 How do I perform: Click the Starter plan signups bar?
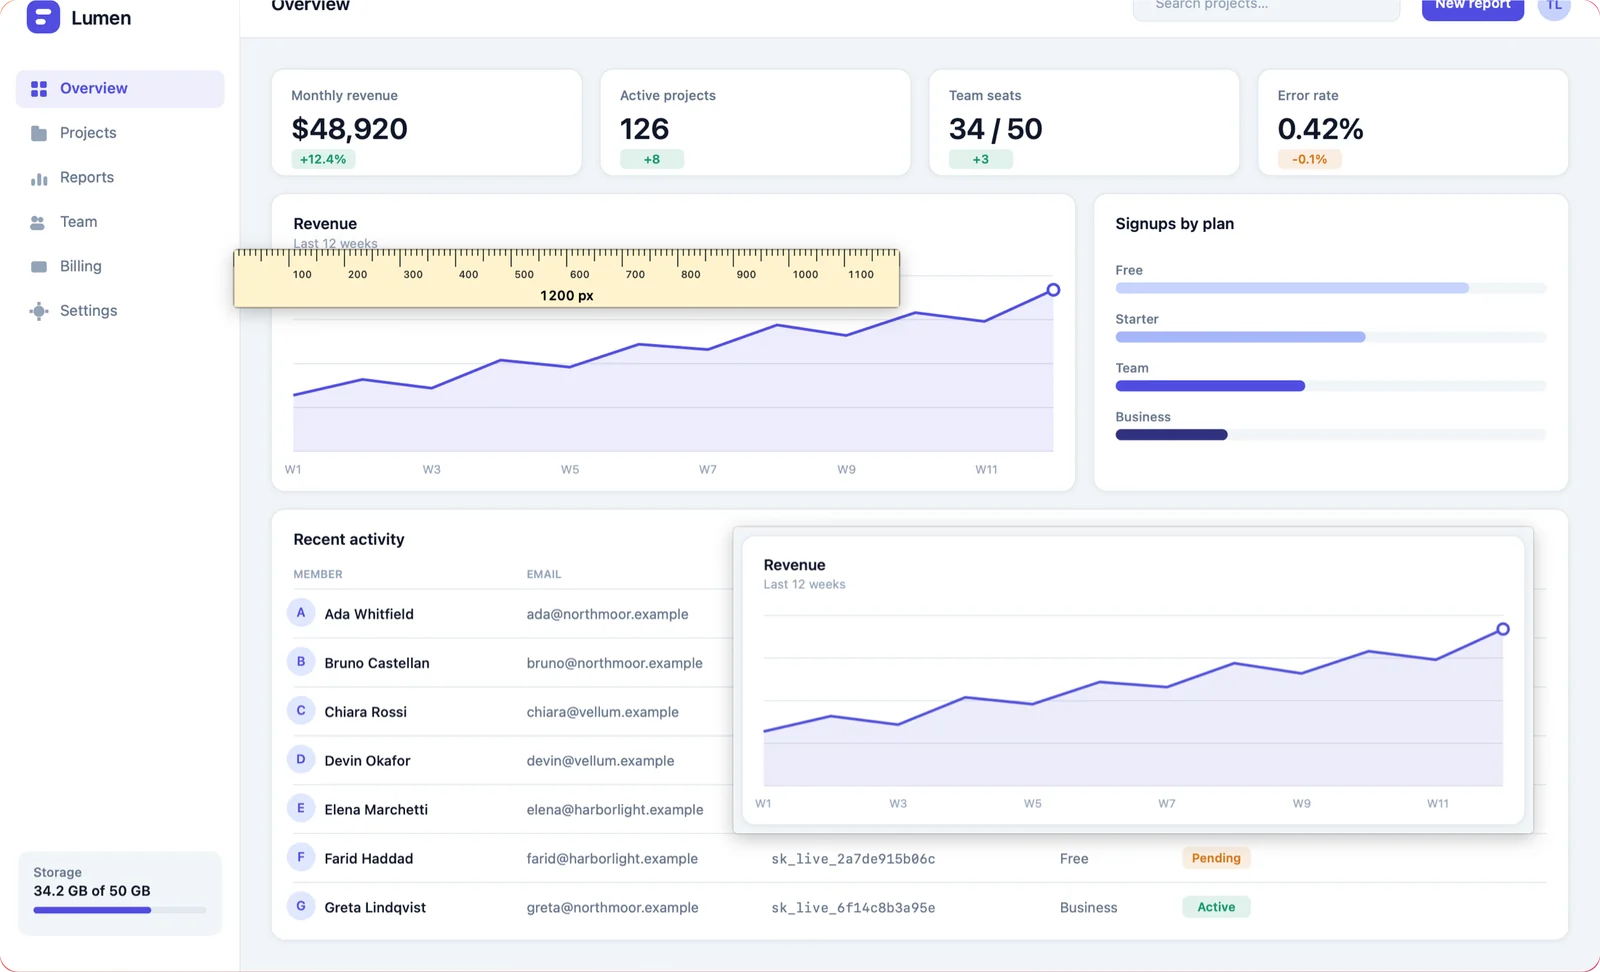pos(1331,337)
